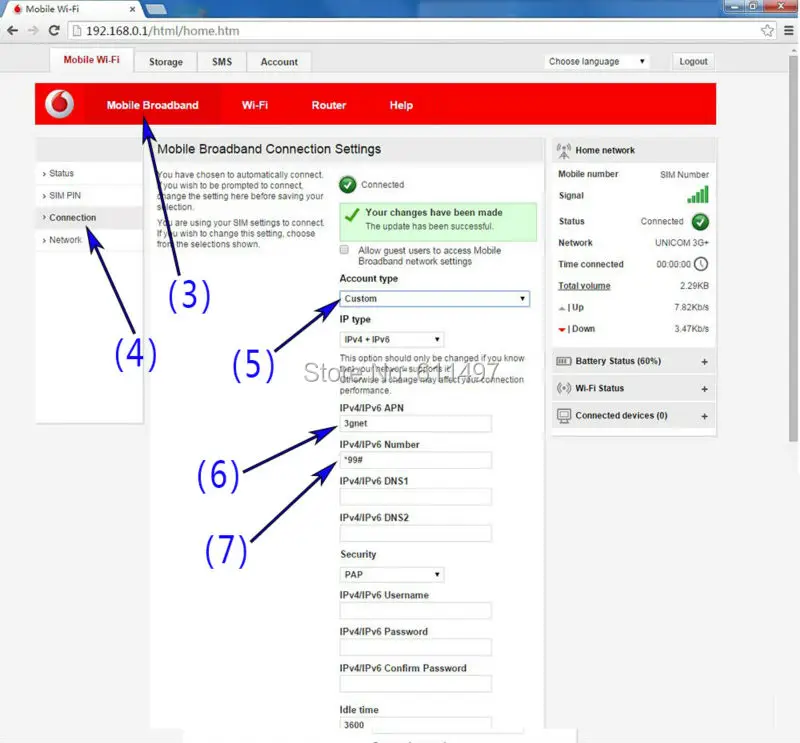Screen dimensions: 800x743
Task: Click the IPv4/IPv6 DNS2 input field
Action: coord(415,533)
